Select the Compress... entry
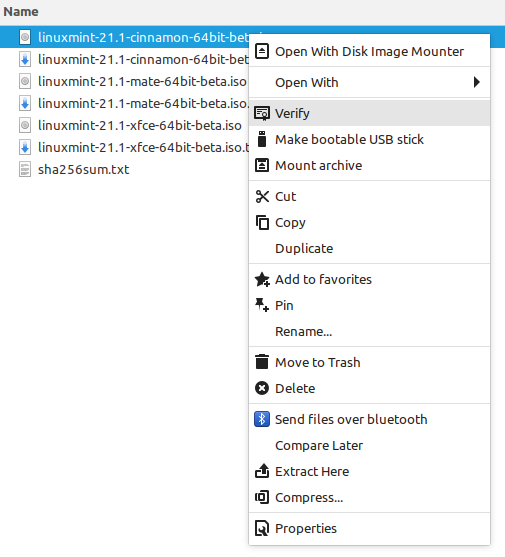The image size is (505, 557). [x=369, y=497]
